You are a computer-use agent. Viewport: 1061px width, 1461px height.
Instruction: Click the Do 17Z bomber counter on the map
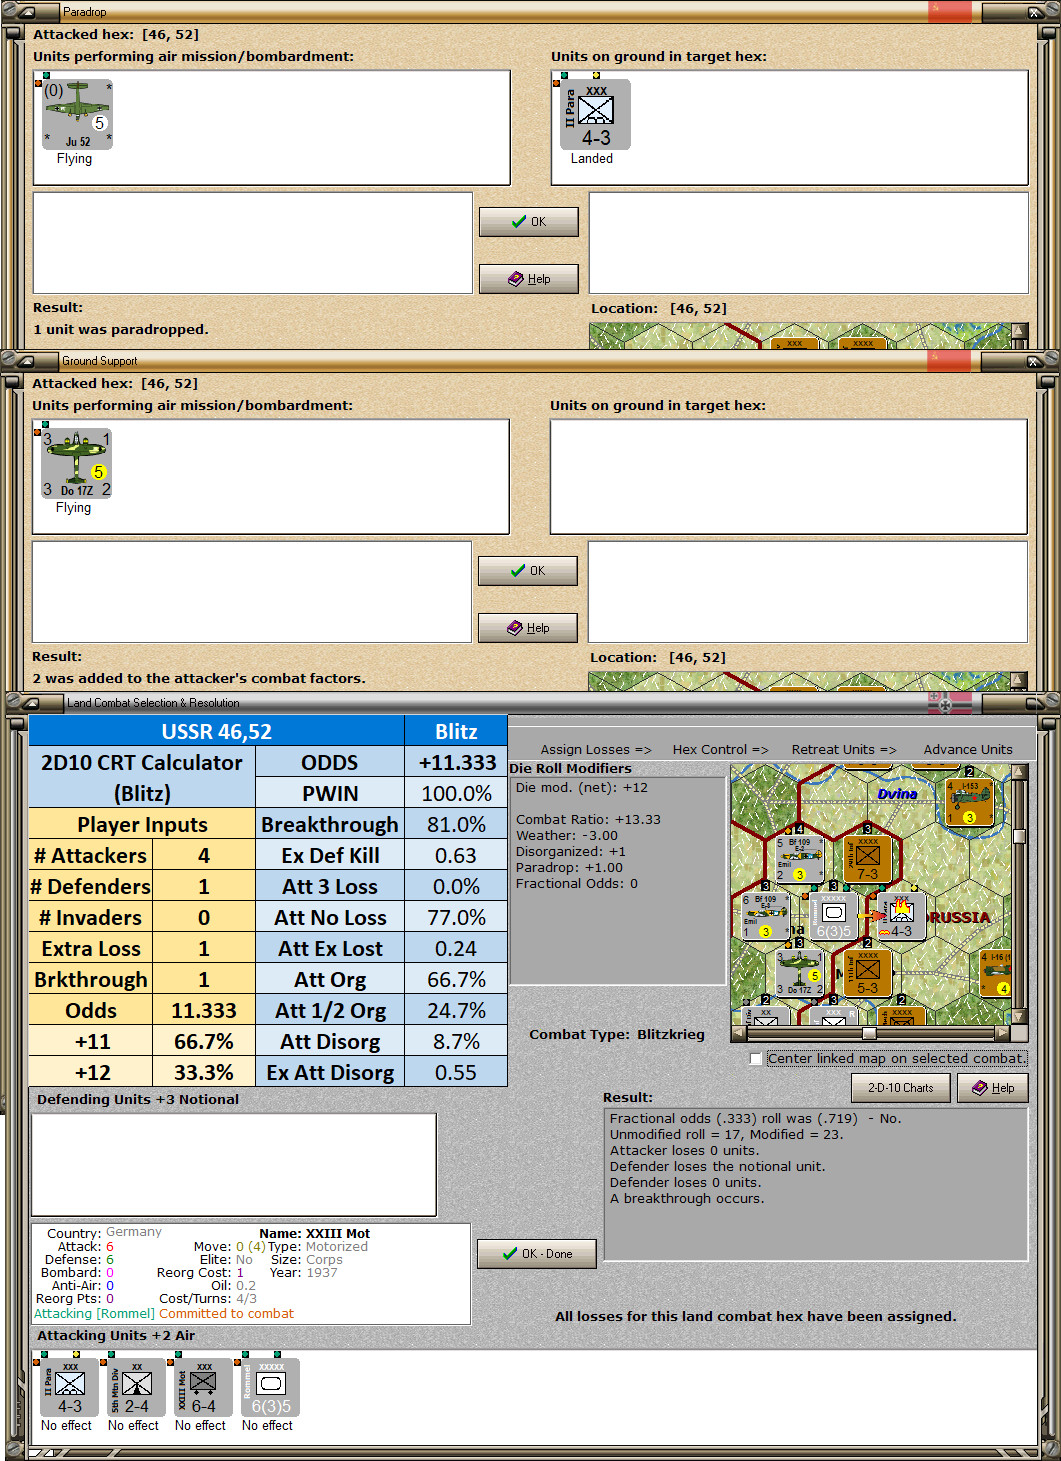[799, 974]
